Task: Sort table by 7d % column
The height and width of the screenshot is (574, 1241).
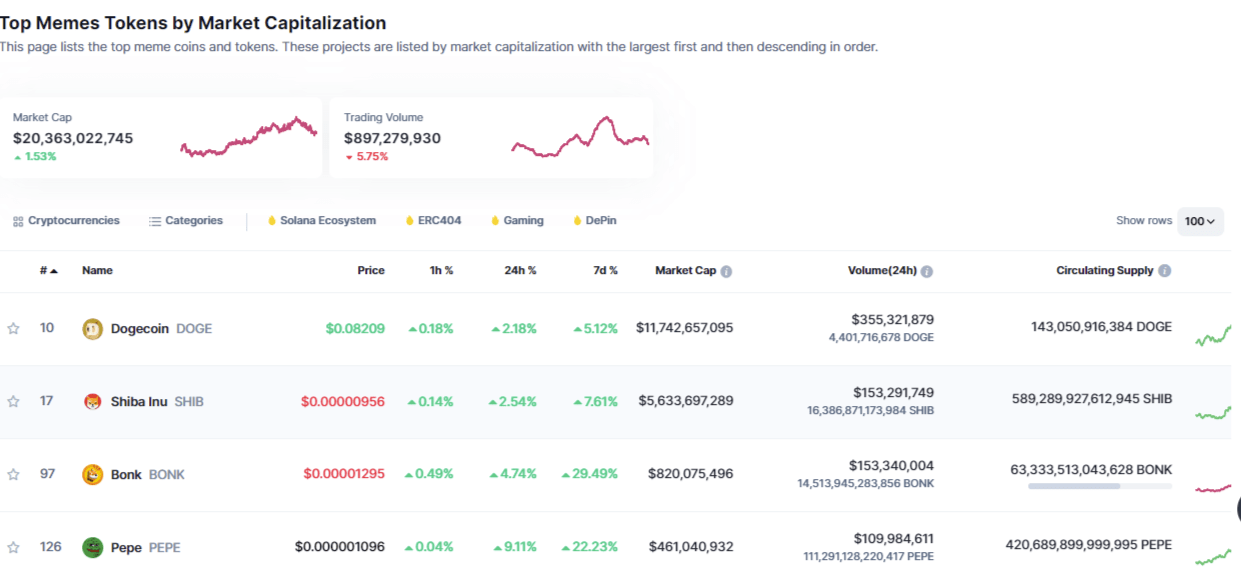Action: coord(604,270)
